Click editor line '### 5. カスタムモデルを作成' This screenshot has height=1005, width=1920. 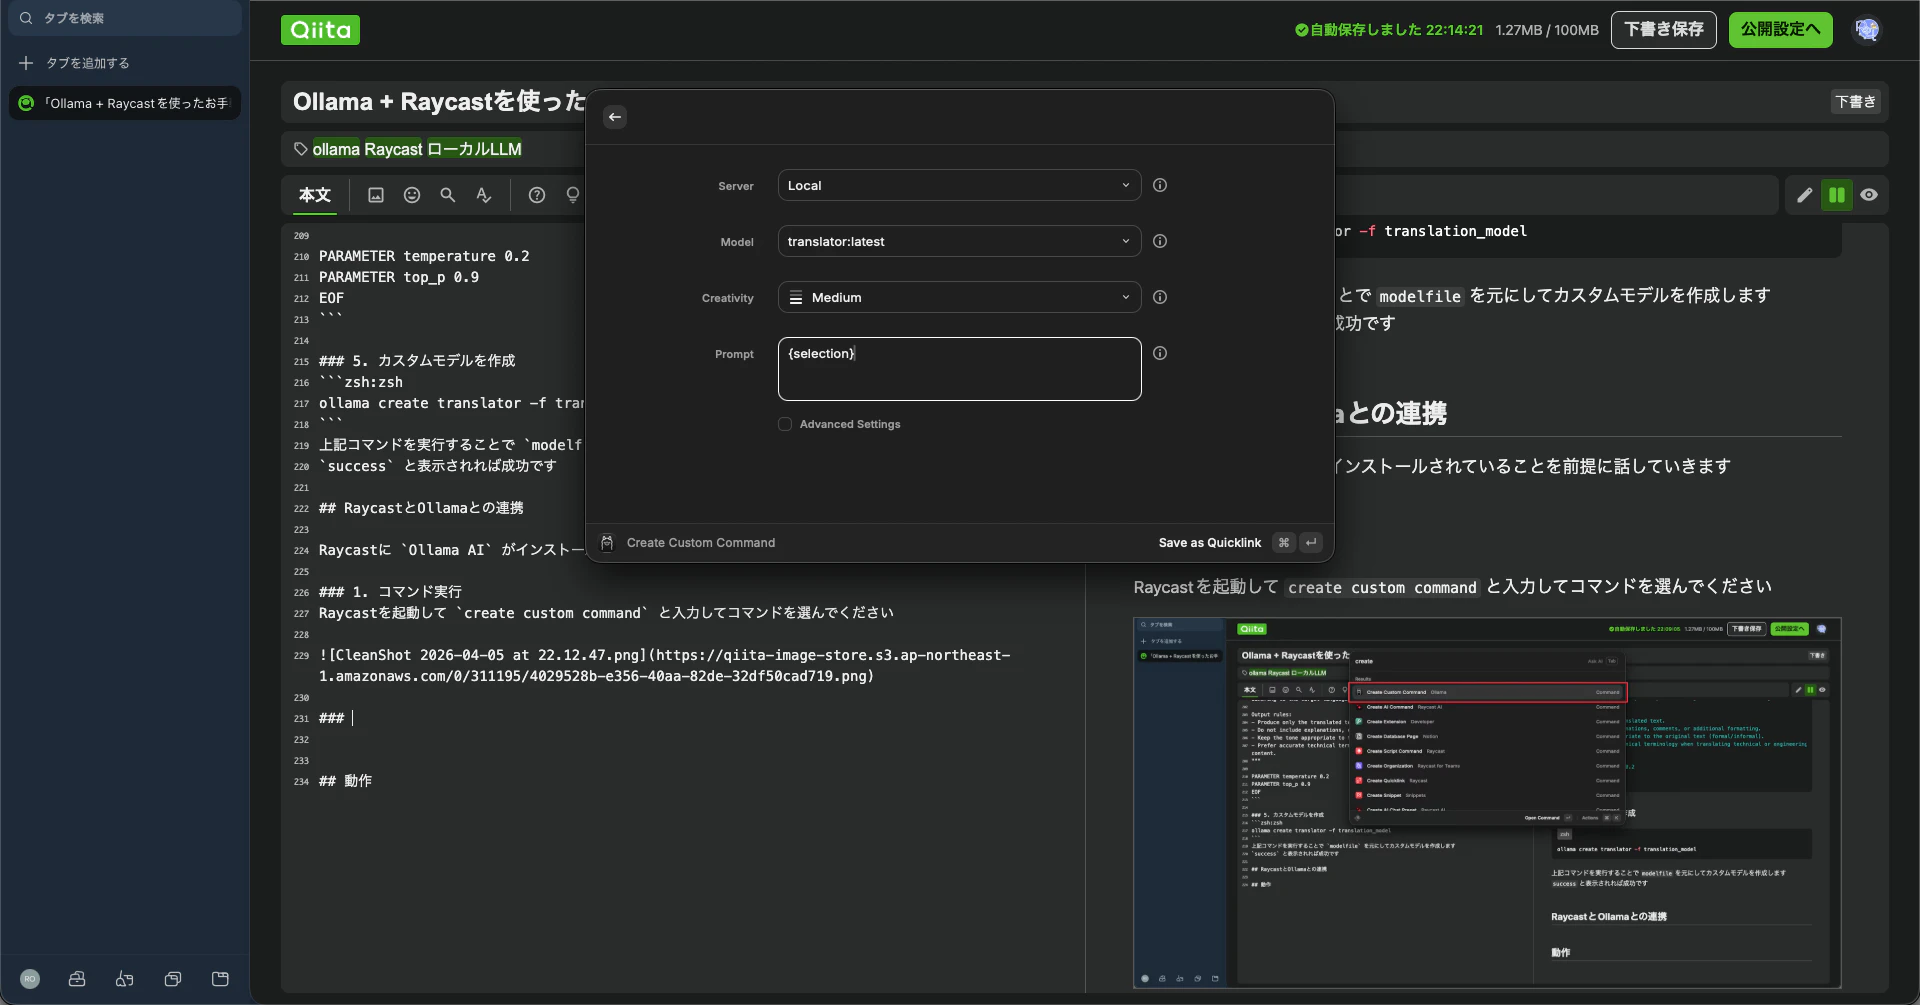click(x=417, y=361)
